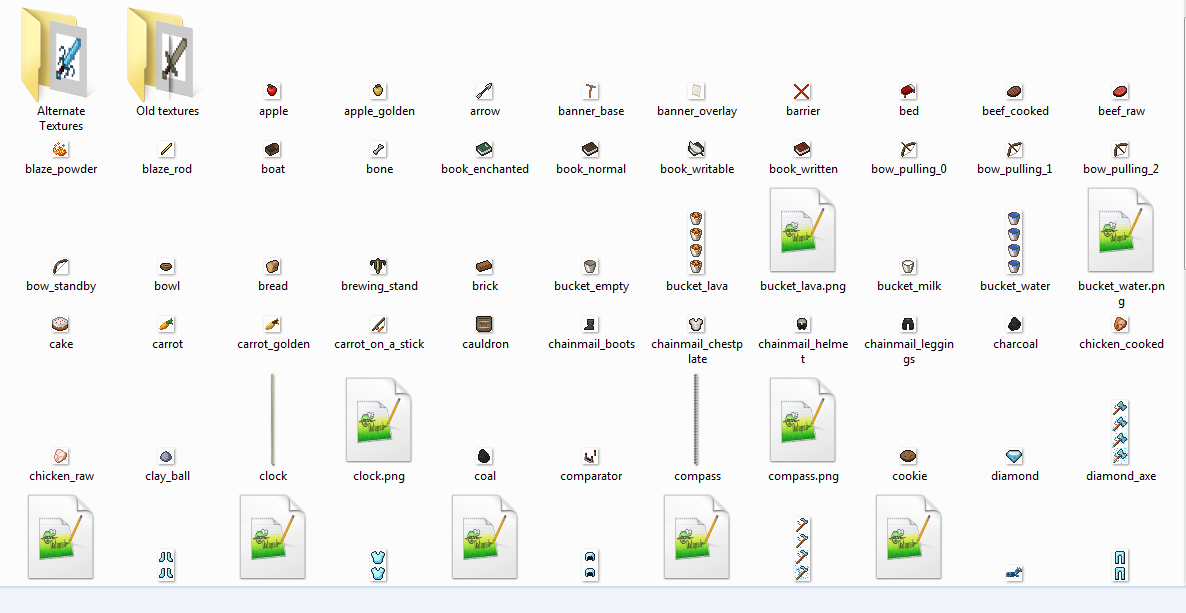Select the banner_overlay icon
The height and width of the screenshot is (613, 1186).
pyautogui.click(x=697, y=91)
